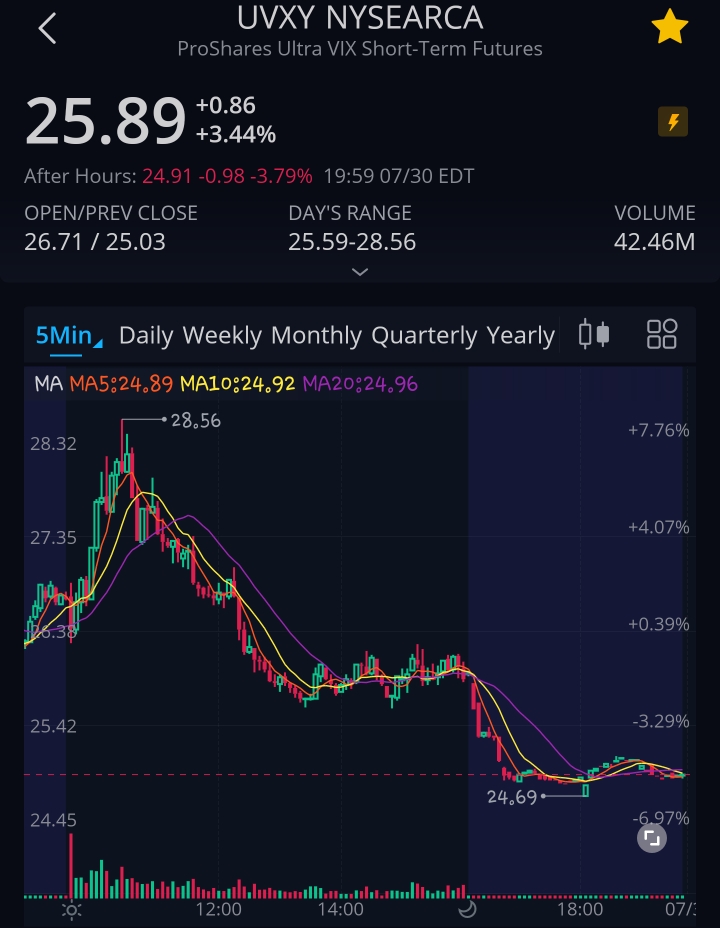Tap the +3.44% percent change
The height and width of the screenshot is (928, 720).
click(236, 134)
